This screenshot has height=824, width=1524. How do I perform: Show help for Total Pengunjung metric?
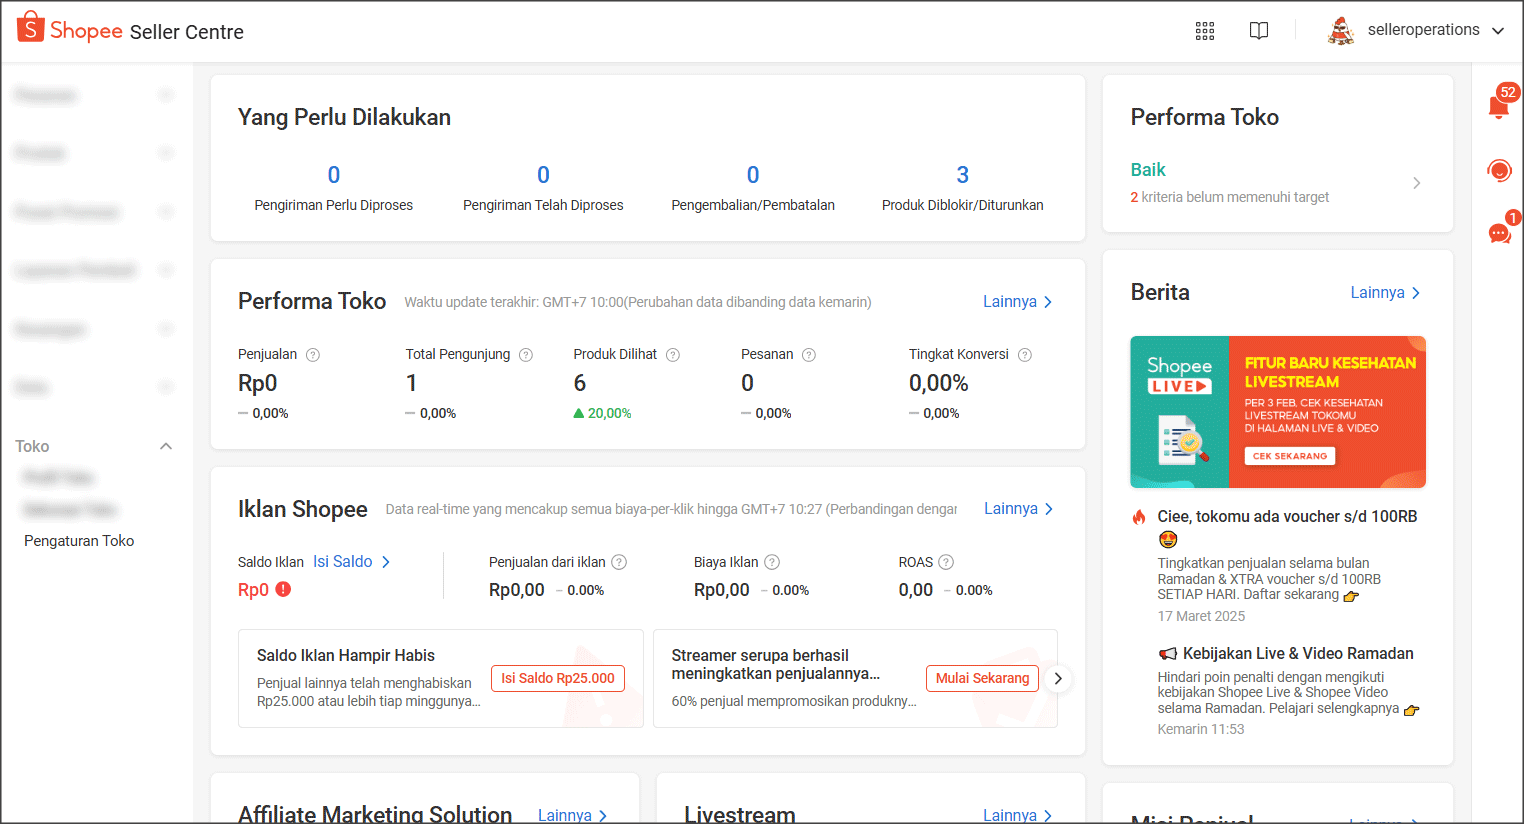tap(526, 355)
